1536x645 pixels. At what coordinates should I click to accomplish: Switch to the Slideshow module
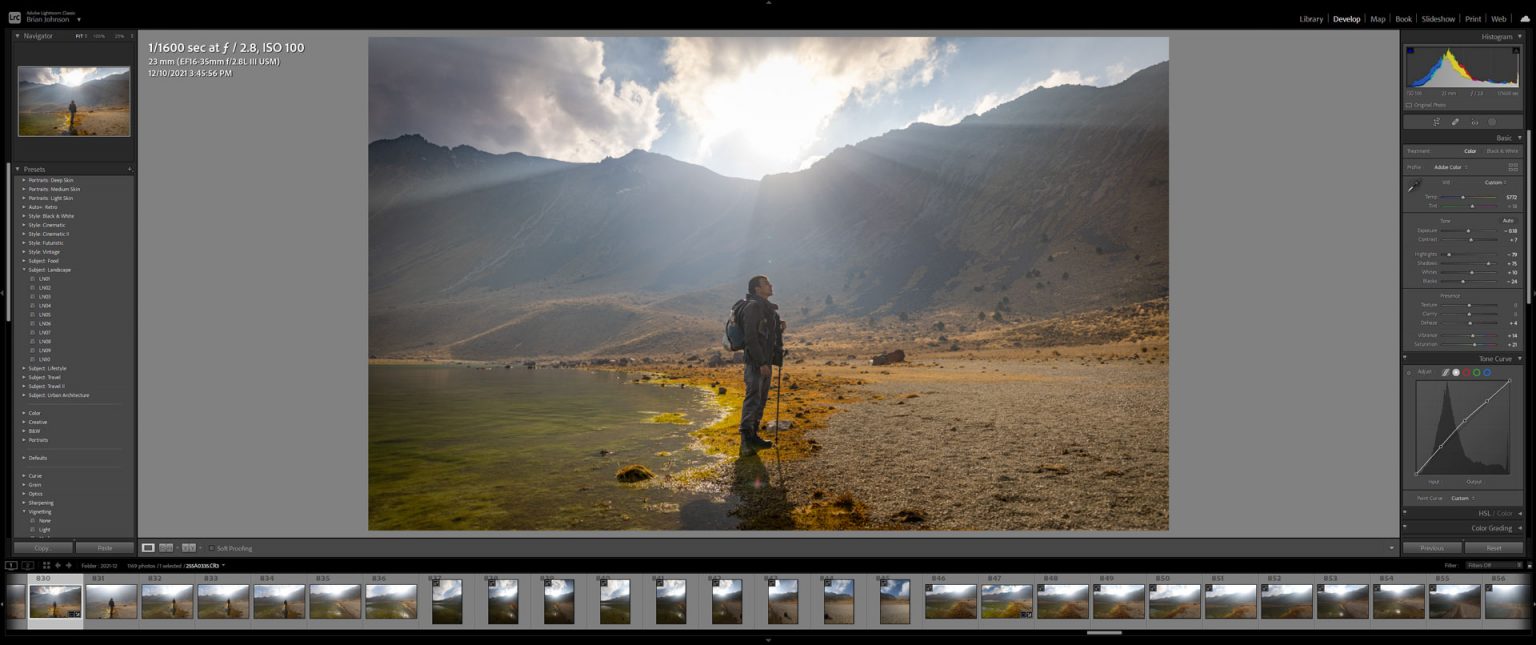point(1436,18)
